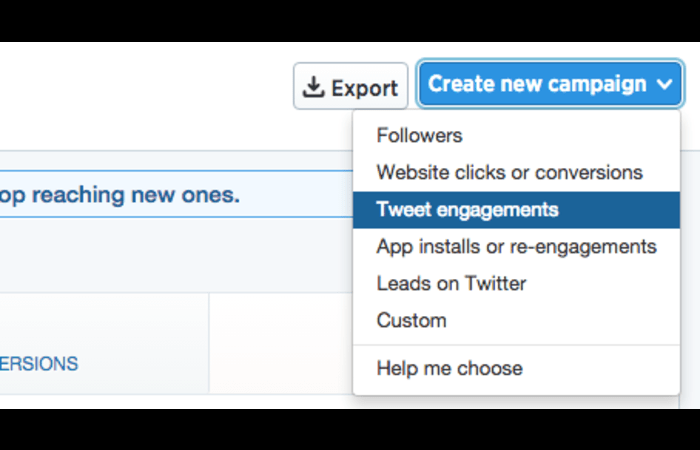Viewport: 700px width, 450px height.
Task: Click the black letterbox bar above the page
Action: [350, 21]
